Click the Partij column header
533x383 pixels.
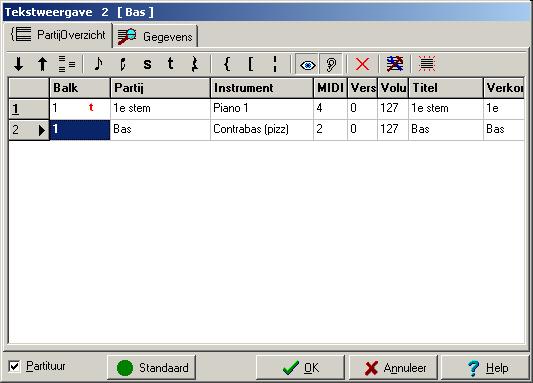[160, 88]
